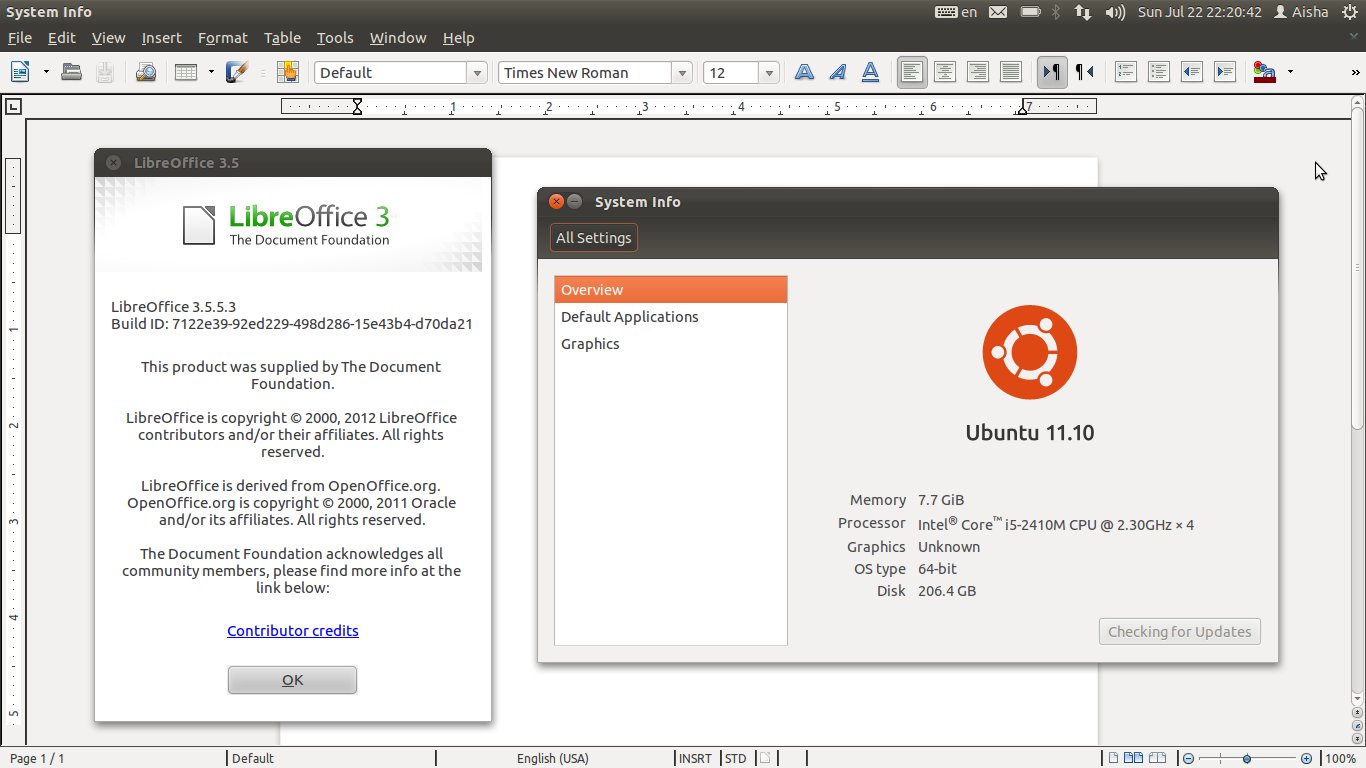Open keyboard layout indicator in top panel

tap(956, 12)
